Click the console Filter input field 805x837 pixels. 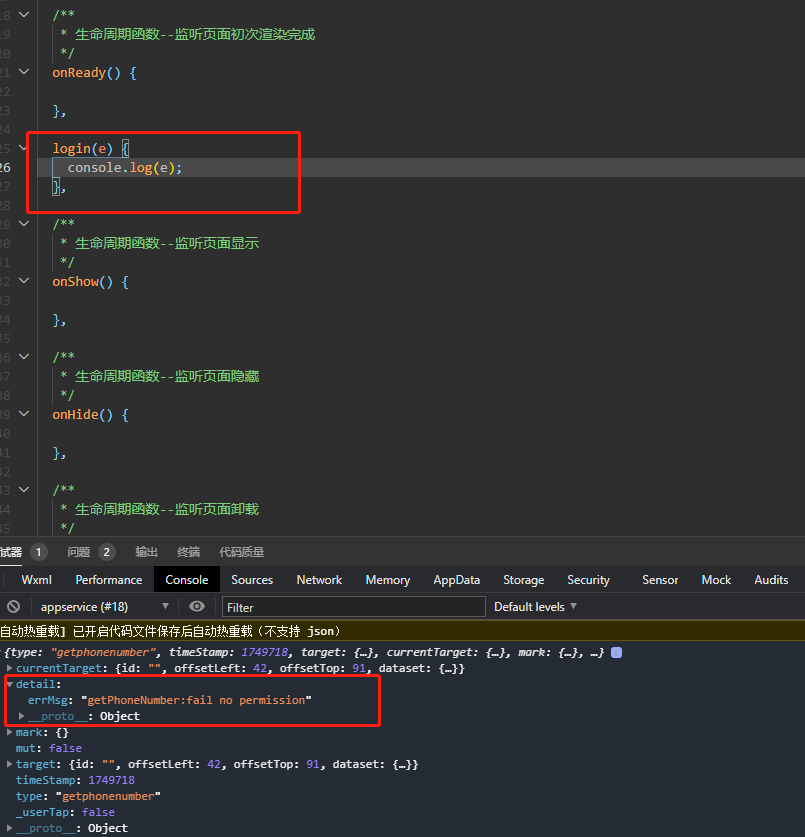[353, 607]
